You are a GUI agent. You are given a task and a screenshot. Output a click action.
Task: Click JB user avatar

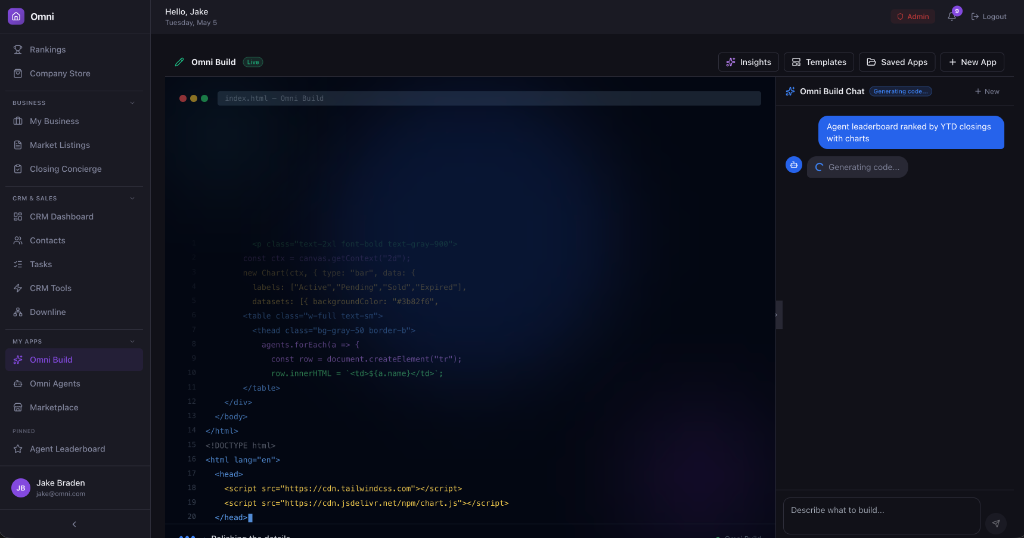click(21, 488)
